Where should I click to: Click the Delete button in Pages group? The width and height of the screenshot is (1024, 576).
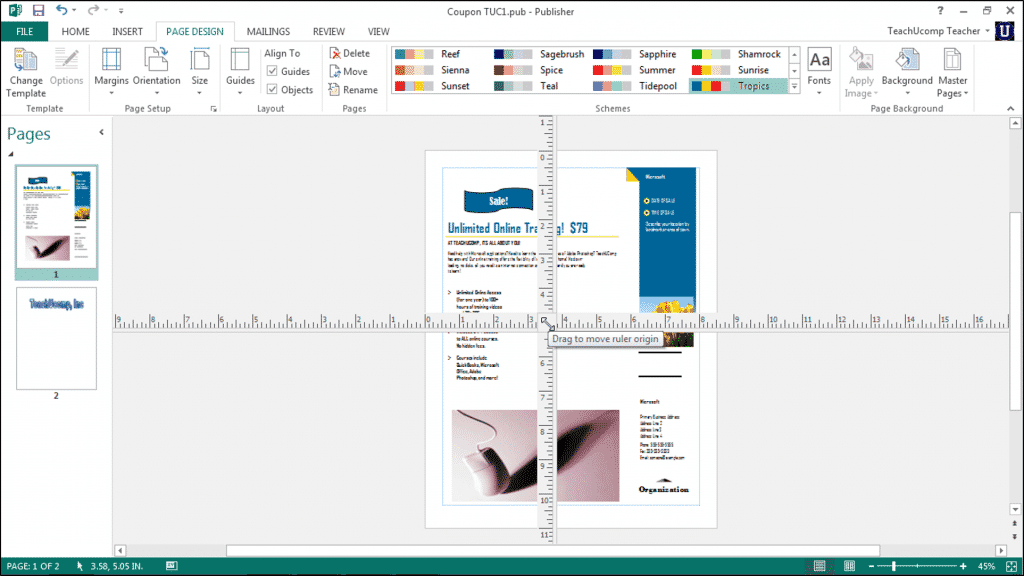351,52
